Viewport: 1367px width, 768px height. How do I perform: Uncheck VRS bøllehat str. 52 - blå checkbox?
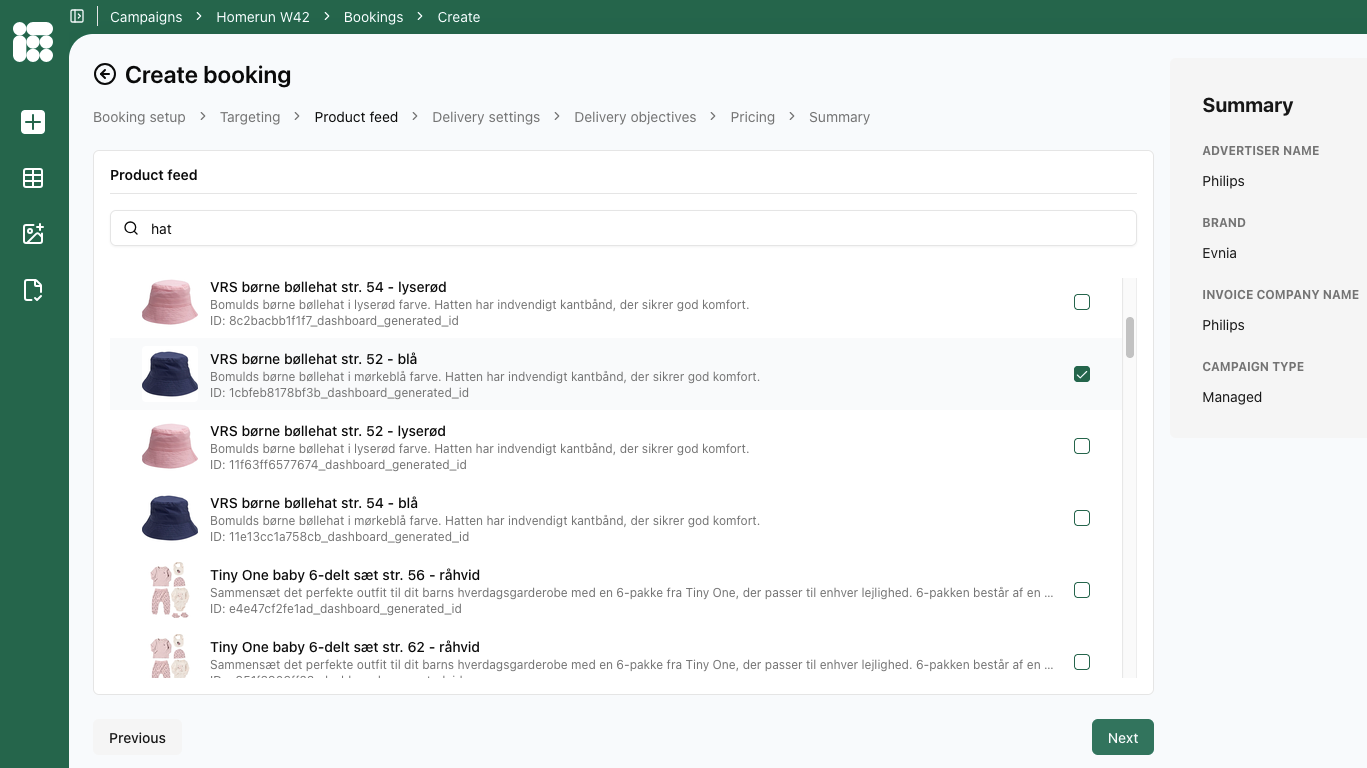(1082, 374)
